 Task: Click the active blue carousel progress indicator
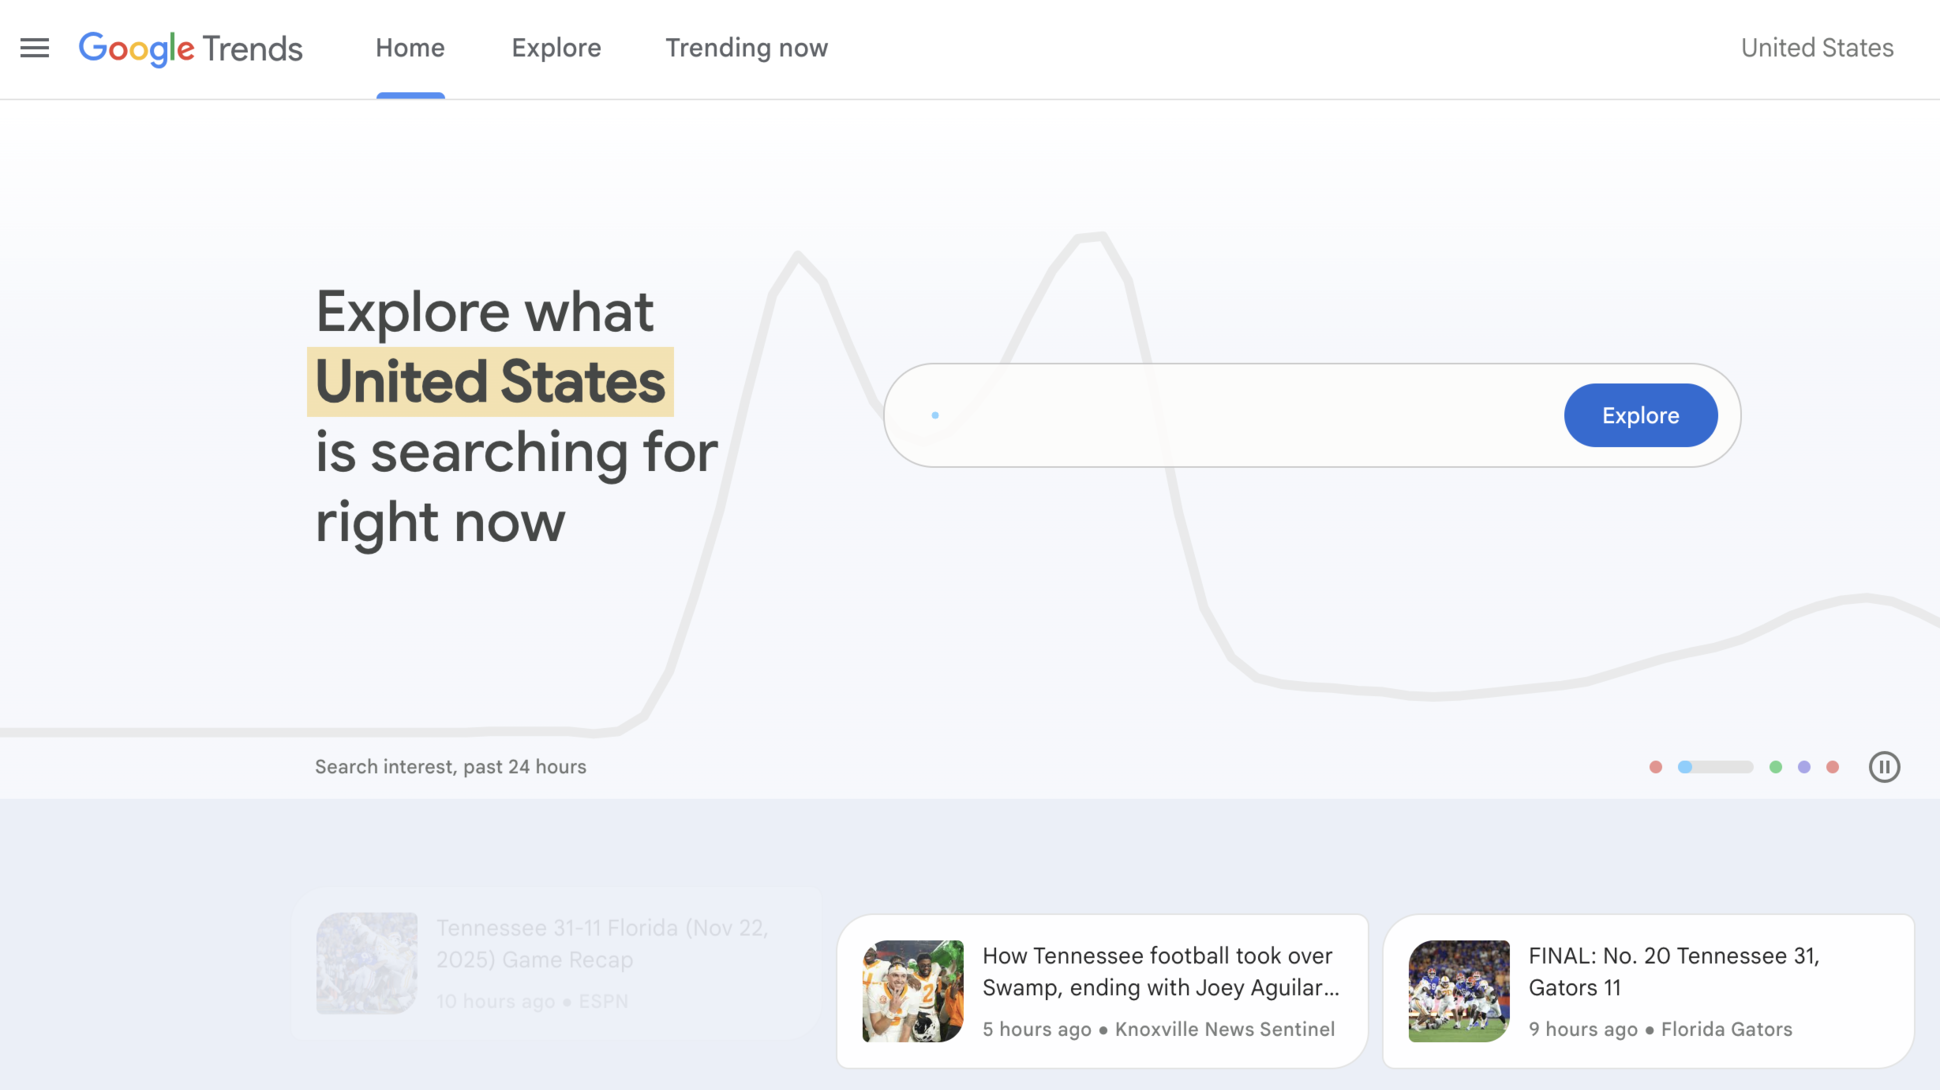[x=1685, y=766]
